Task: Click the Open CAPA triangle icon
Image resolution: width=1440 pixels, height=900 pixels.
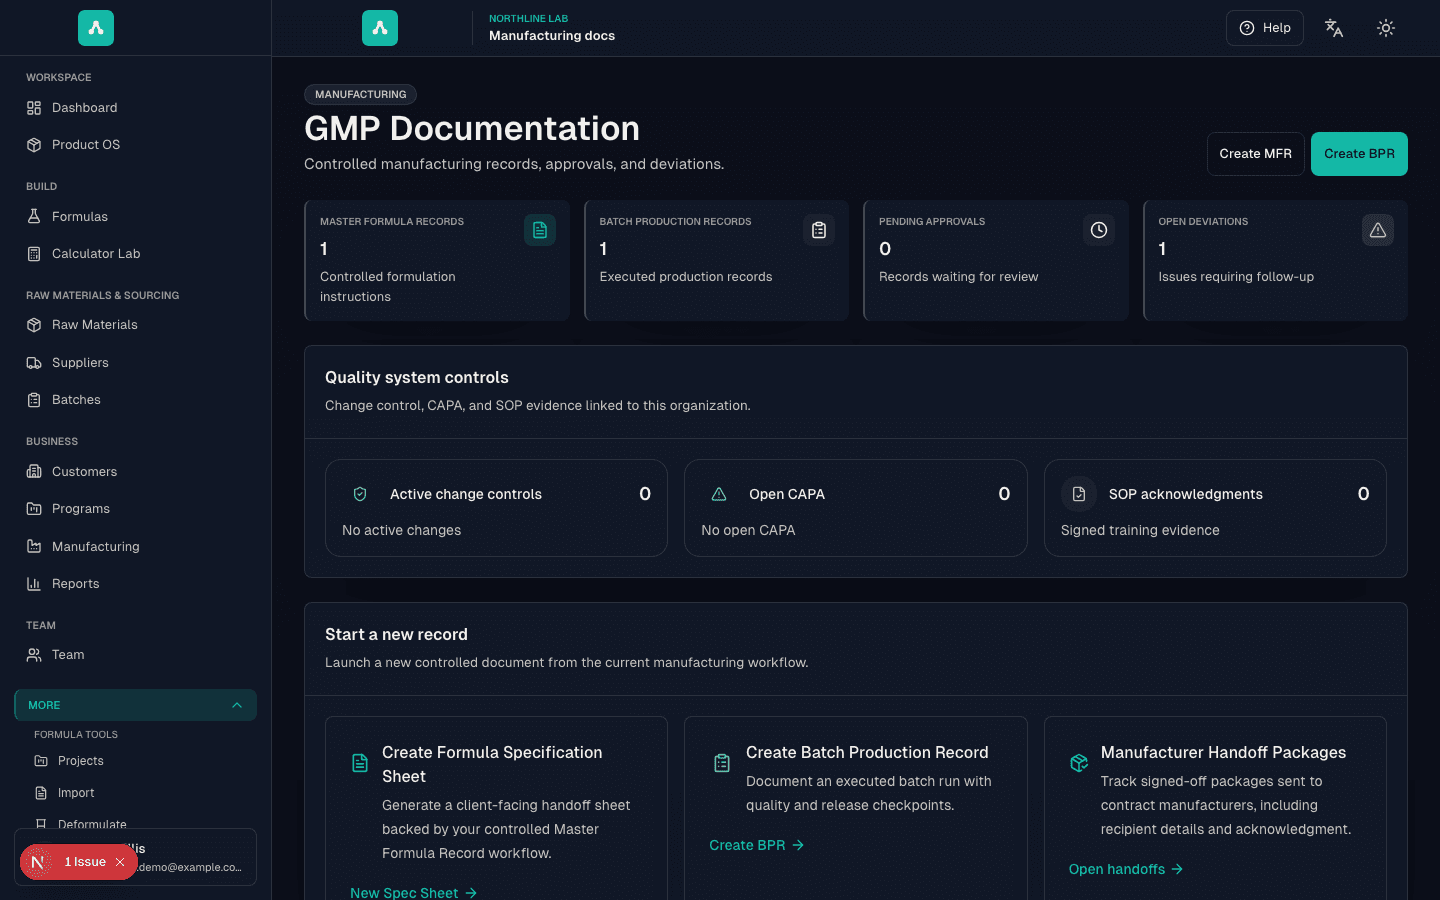Action: (x=719, y=494)
